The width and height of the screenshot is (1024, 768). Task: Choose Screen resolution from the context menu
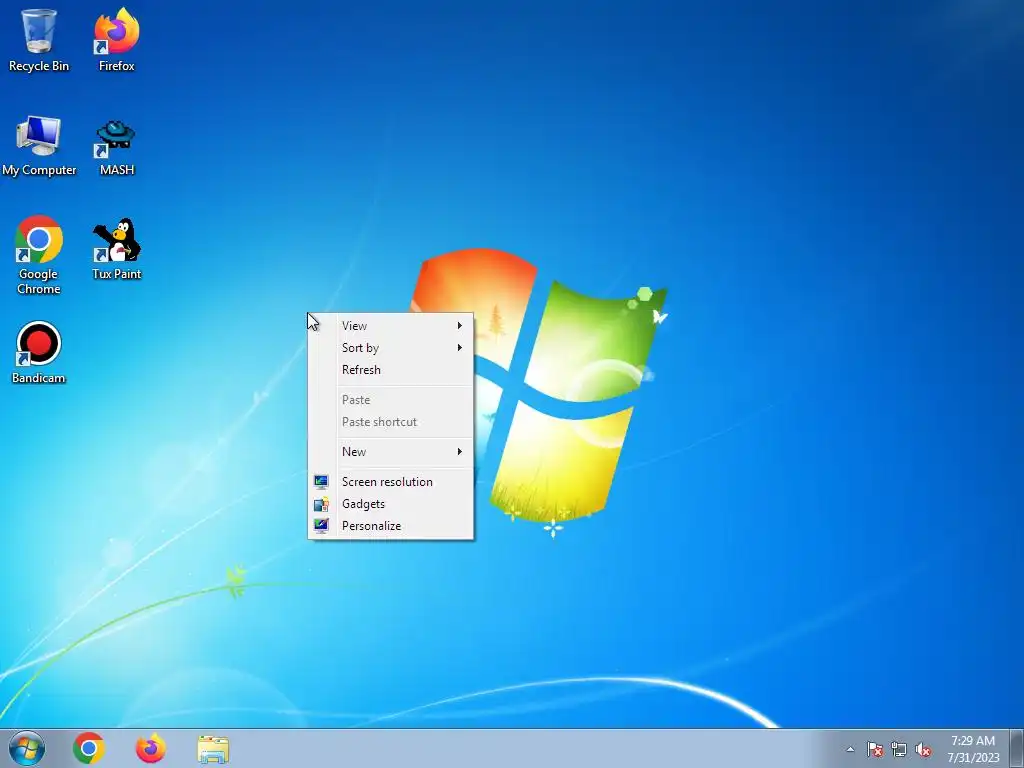coord(391,481)
